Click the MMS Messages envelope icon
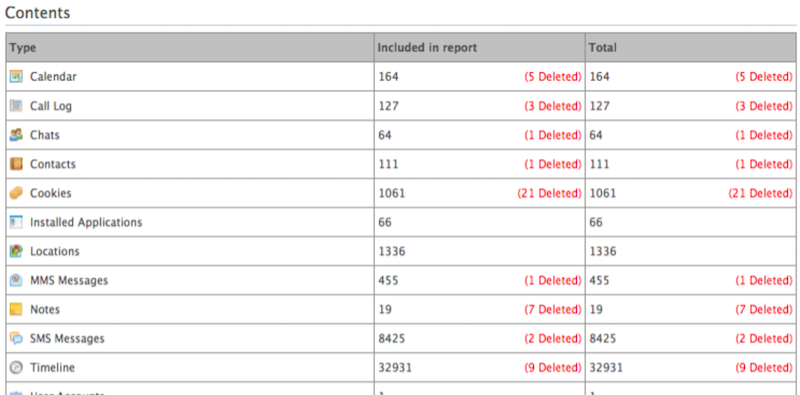This screenshot has height=395, width=800. click(x=16, y=280)
